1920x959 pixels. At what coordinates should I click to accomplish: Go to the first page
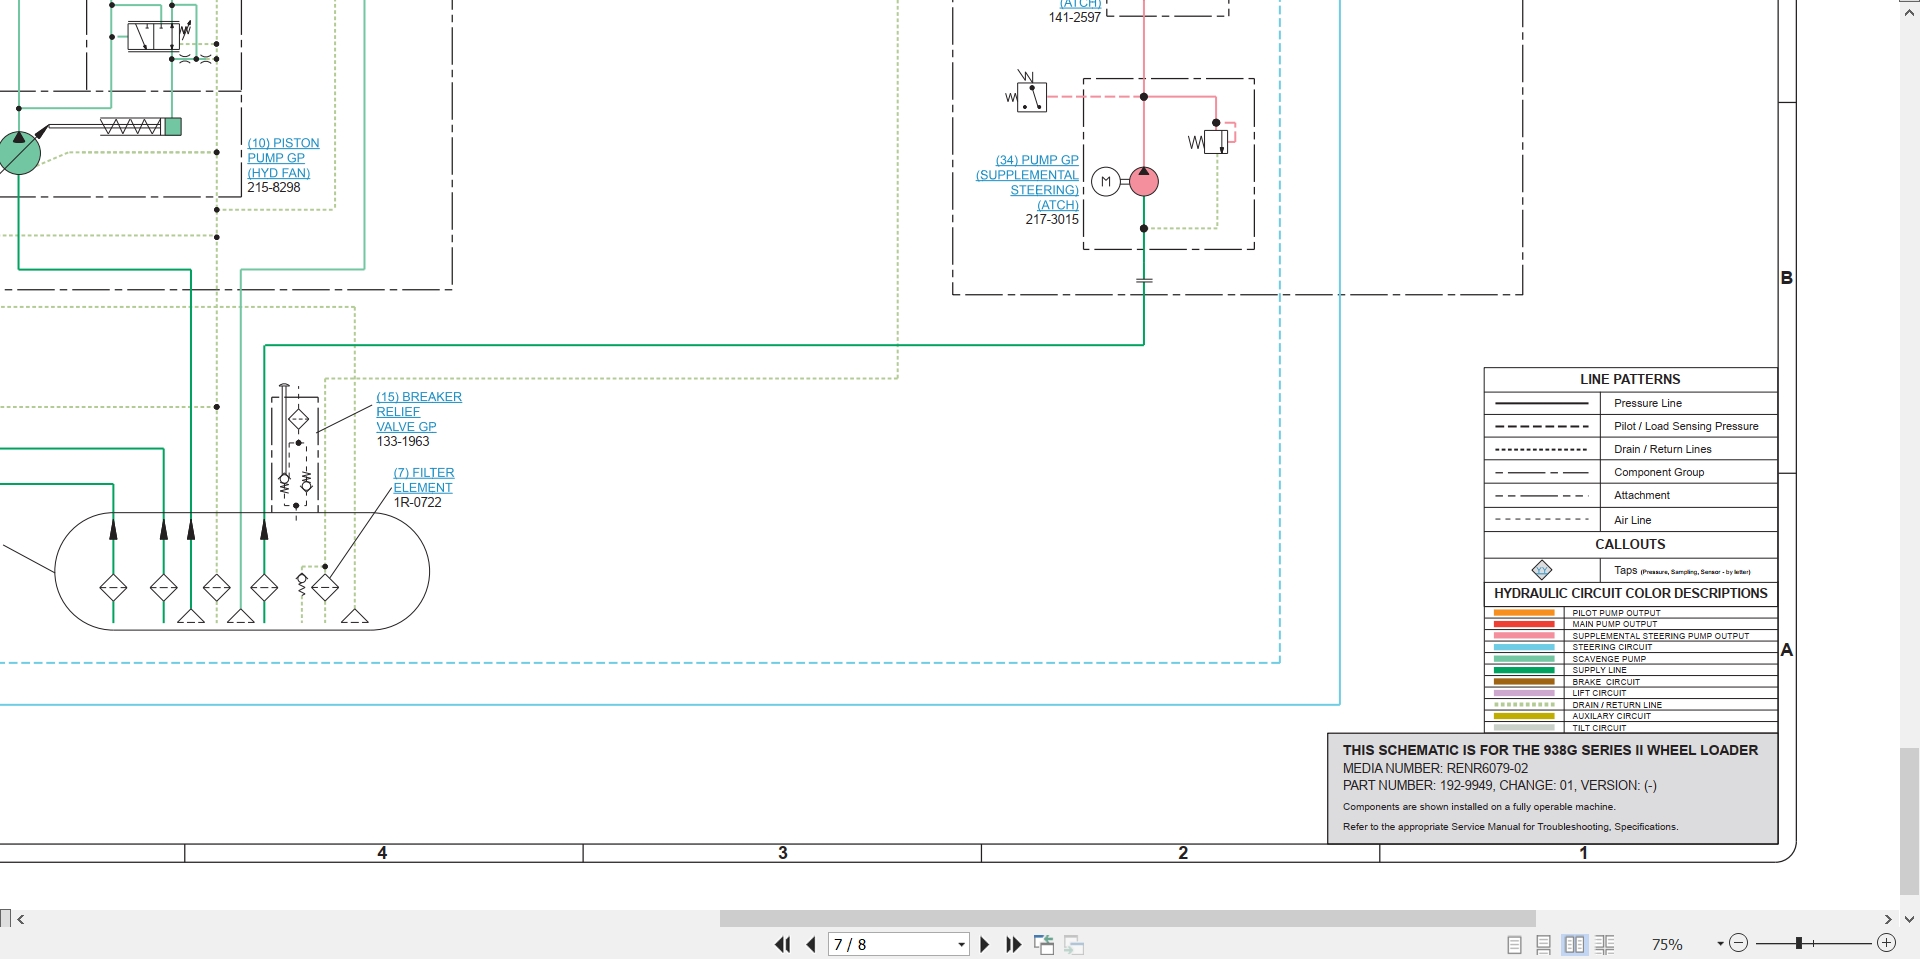782,944
